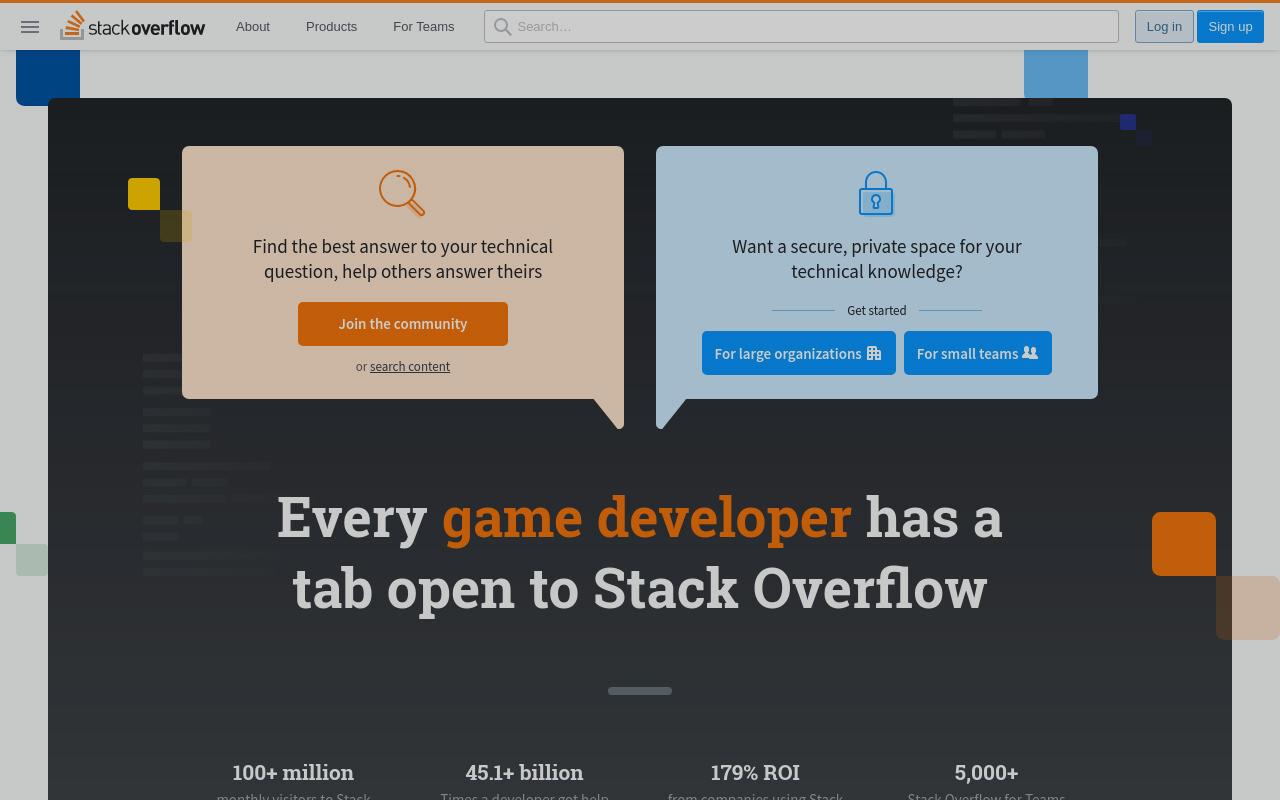
Task: Choose For small teams button
Action: [x=978, y=353]
